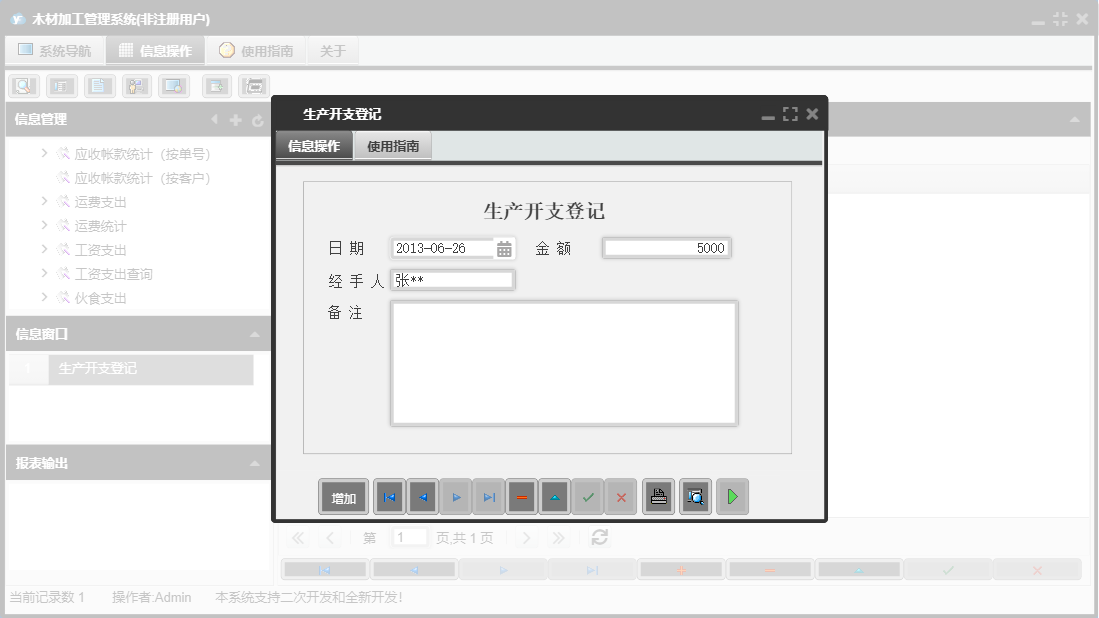
Task: Cancel changes with the red X icon
Action: point(621,496)
